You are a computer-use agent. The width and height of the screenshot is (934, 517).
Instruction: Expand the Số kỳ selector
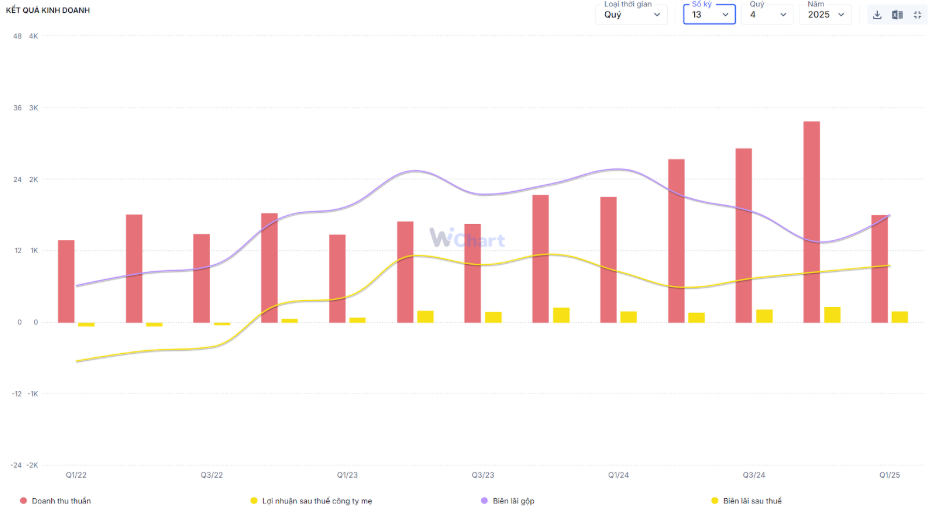[709, 14]
